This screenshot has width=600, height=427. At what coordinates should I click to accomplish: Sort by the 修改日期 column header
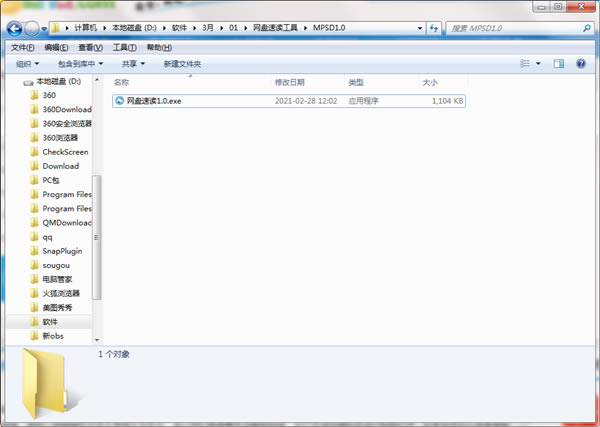(290, 82)
